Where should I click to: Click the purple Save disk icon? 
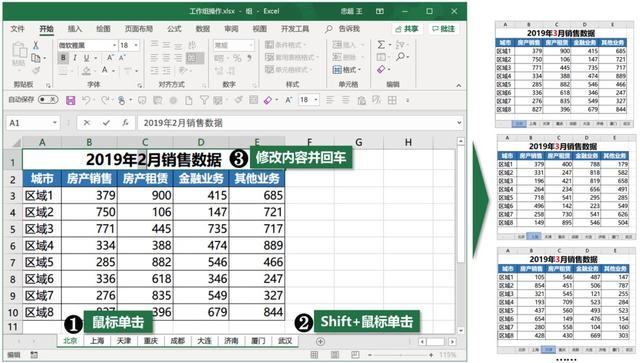(x=71, y=100)
